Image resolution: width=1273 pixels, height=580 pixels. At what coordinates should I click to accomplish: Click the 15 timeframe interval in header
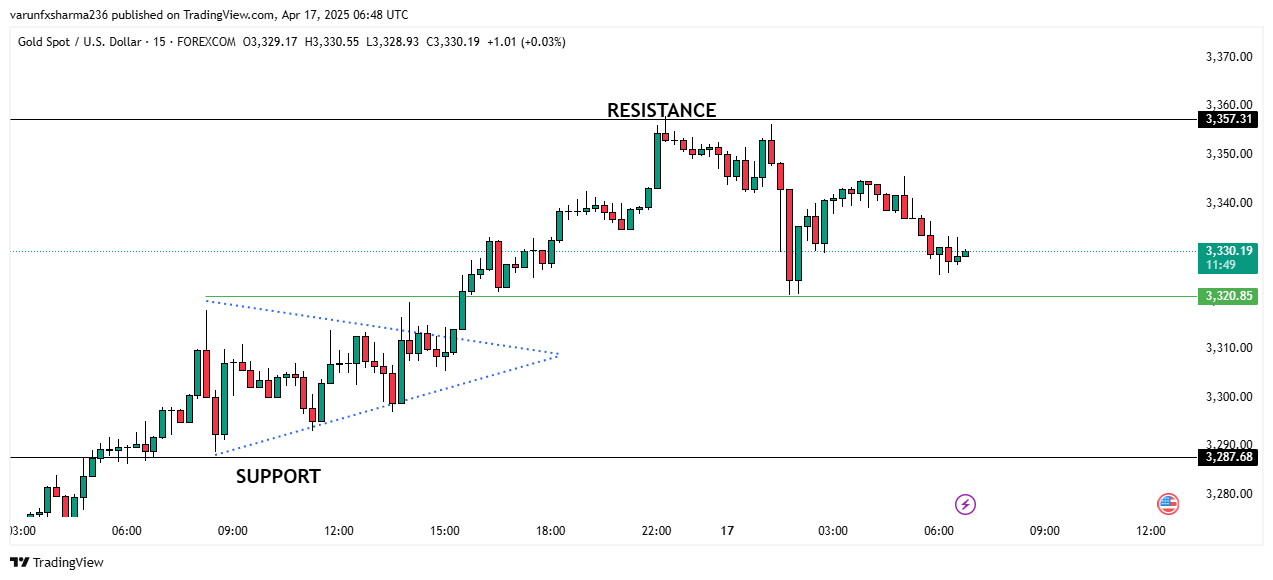click(x=159, y=42)
